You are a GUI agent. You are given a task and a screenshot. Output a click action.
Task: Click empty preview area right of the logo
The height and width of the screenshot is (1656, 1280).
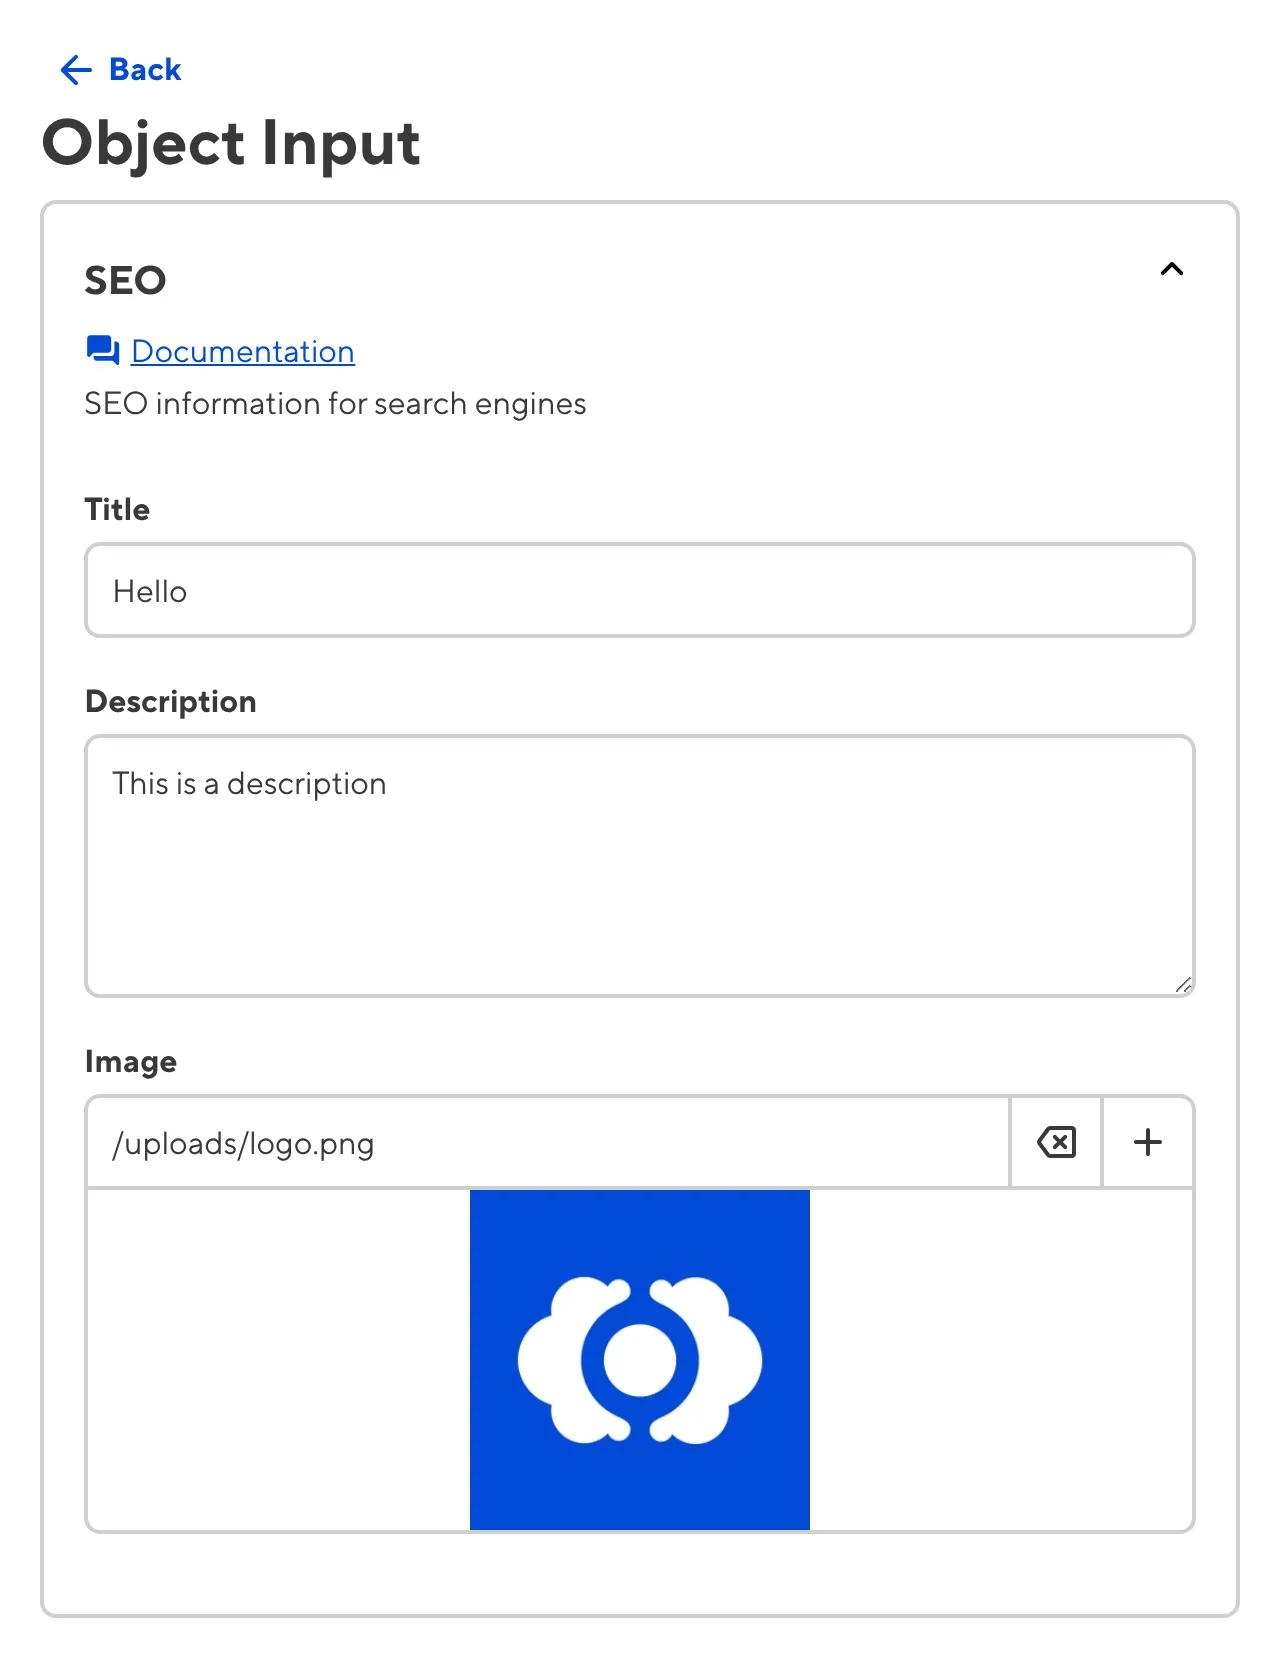pyautogui.click(x=1000, y=1360)
